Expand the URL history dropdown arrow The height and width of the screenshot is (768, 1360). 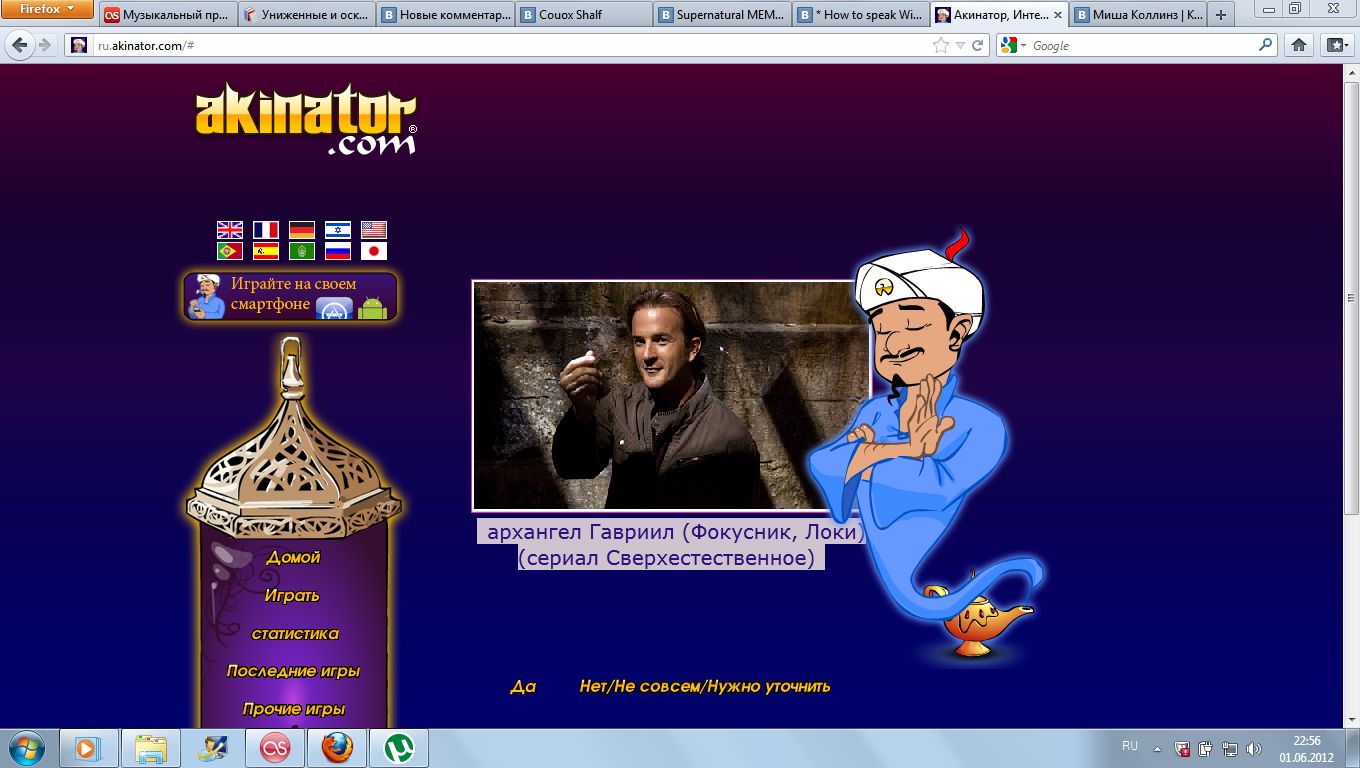960,45
